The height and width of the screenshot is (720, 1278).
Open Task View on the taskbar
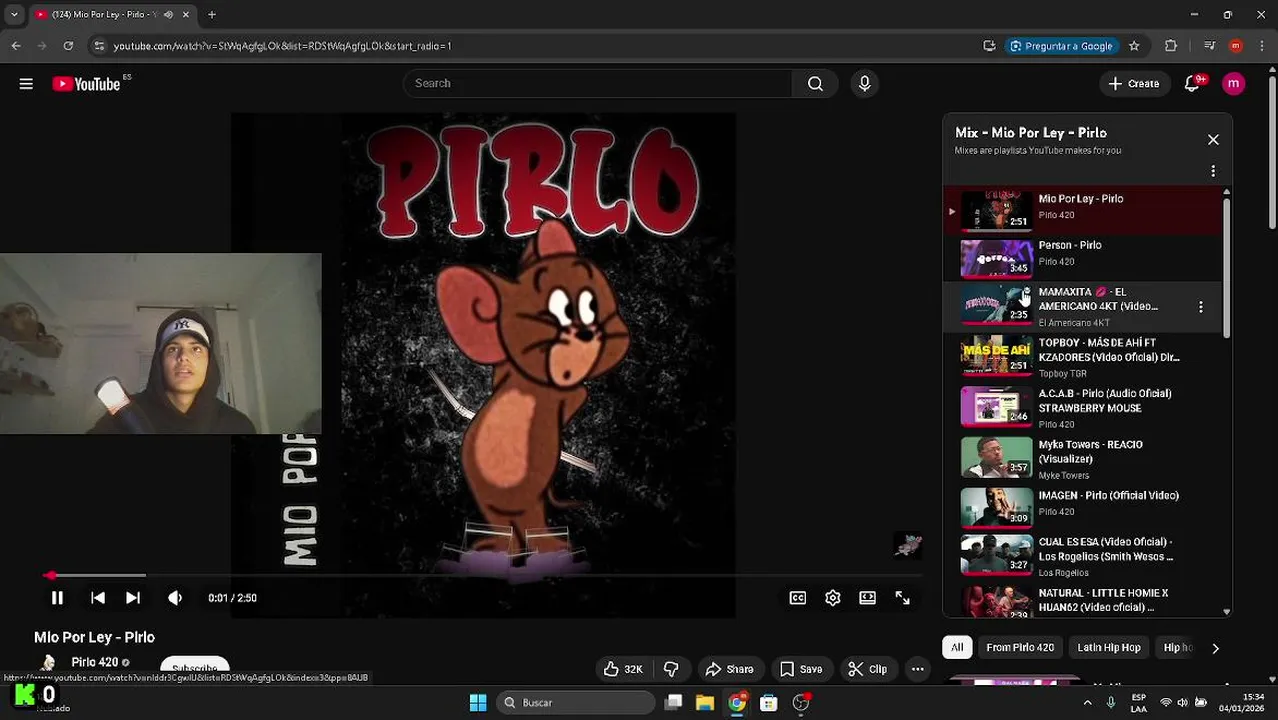[x=674, y=703]
